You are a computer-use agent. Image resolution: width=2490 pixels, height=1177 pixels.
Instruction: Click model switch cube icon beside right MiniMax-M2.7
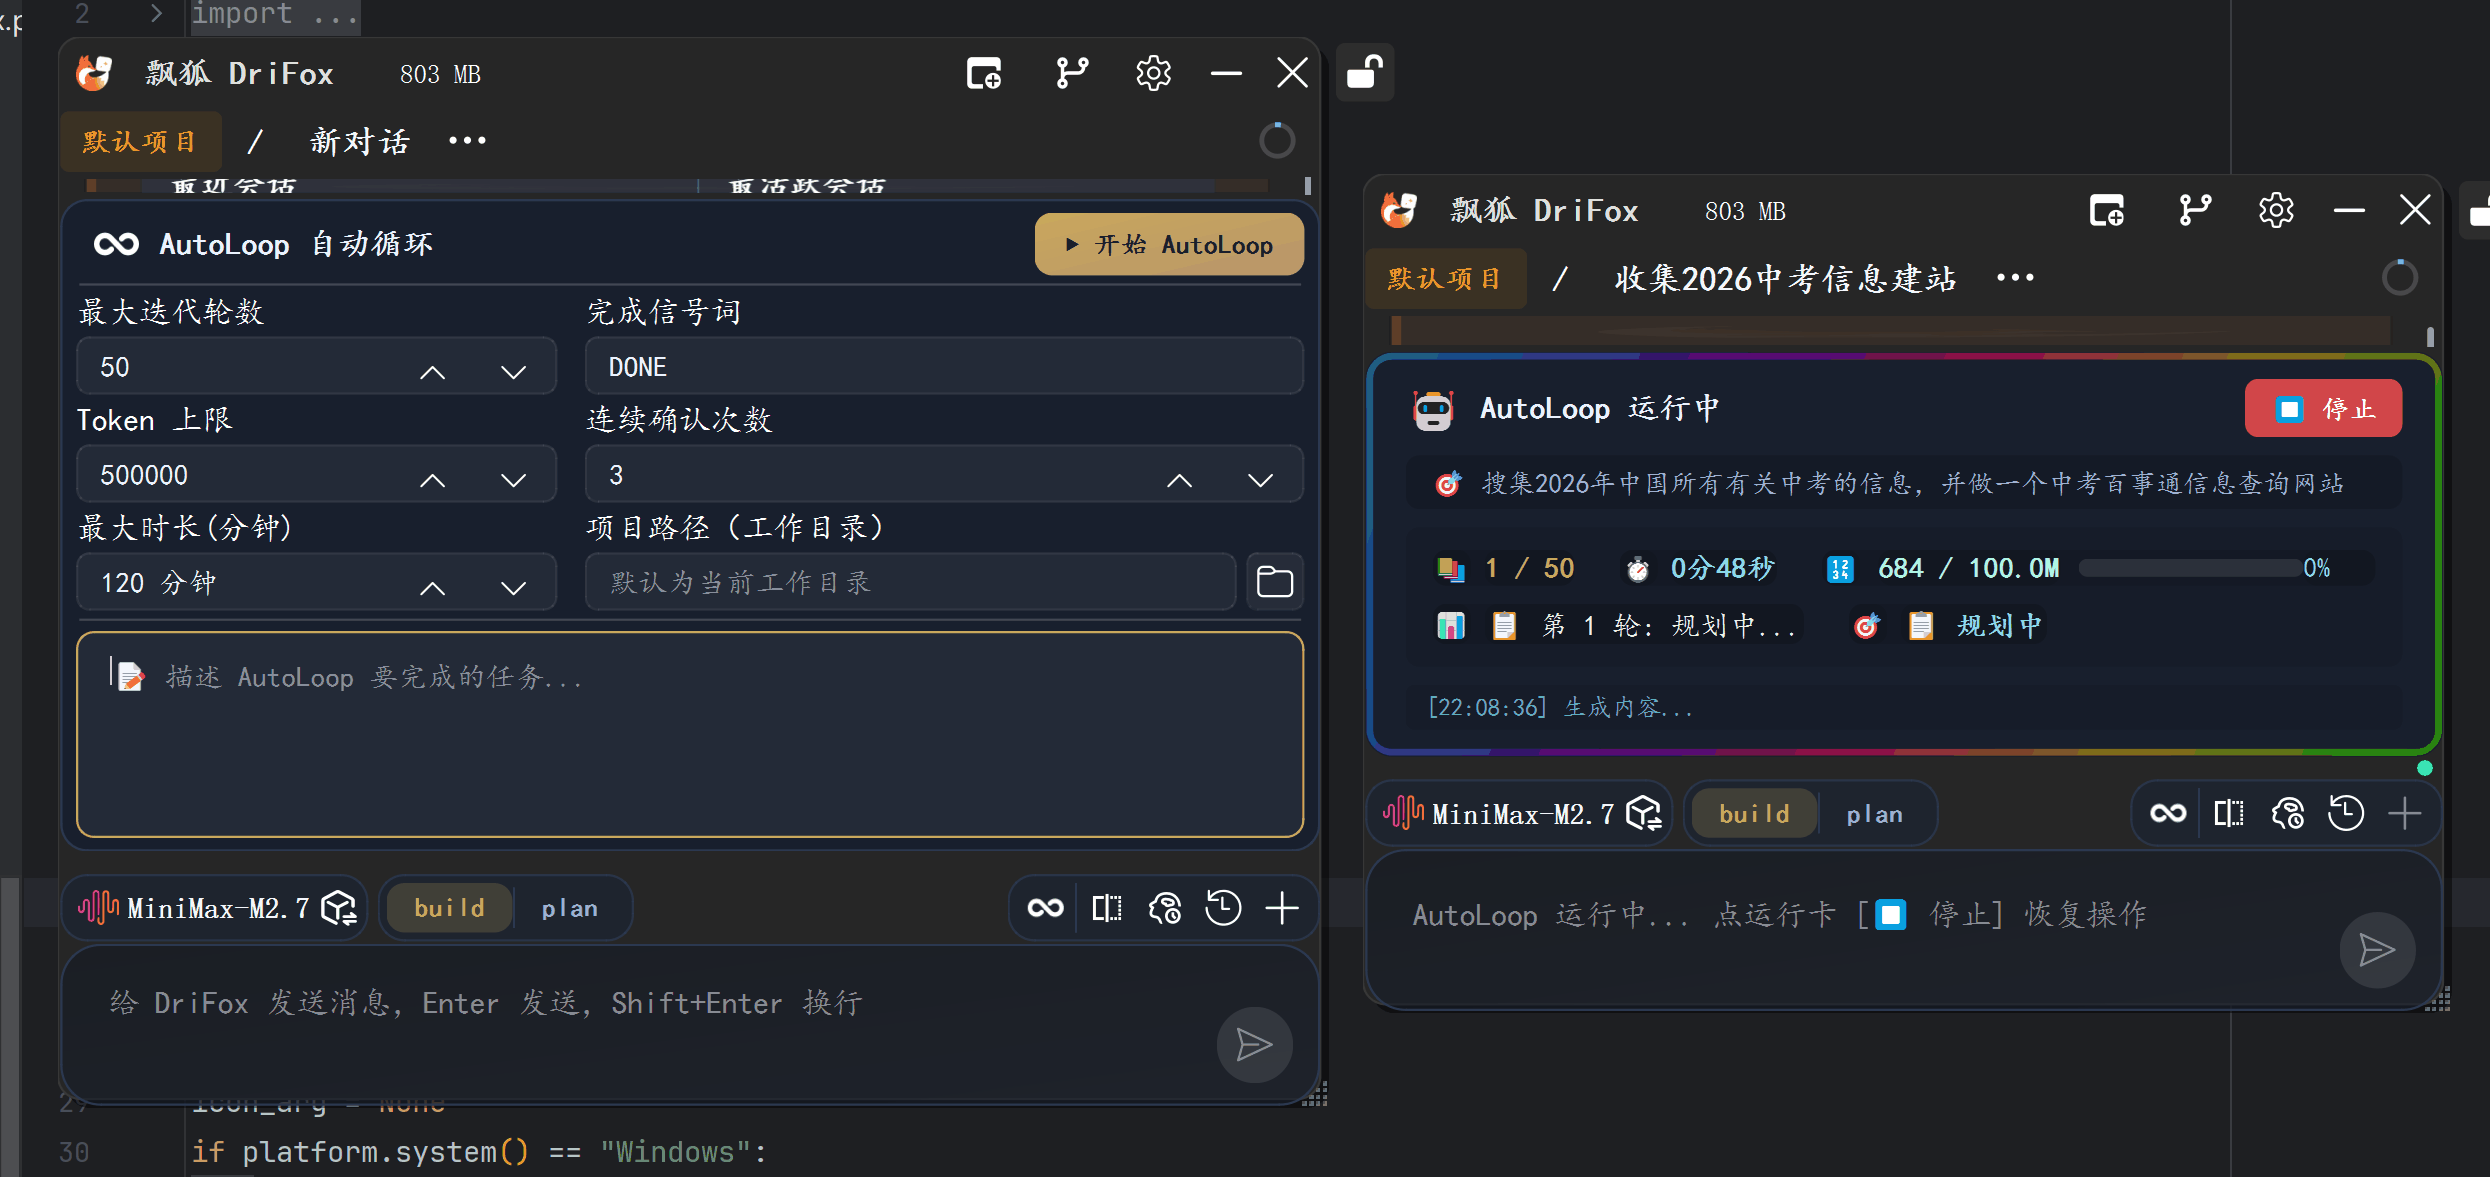click(x=1644, y=813)
